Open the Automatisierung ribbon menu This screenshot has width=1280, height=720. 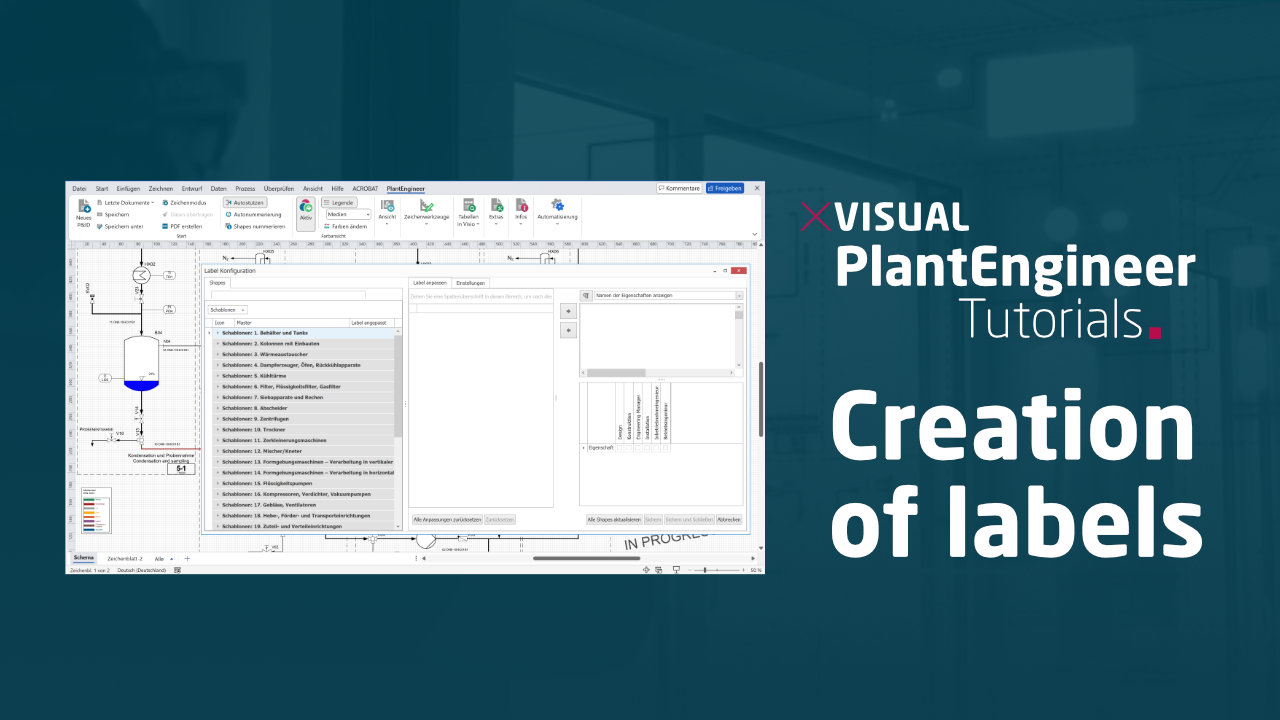point(557,211)
